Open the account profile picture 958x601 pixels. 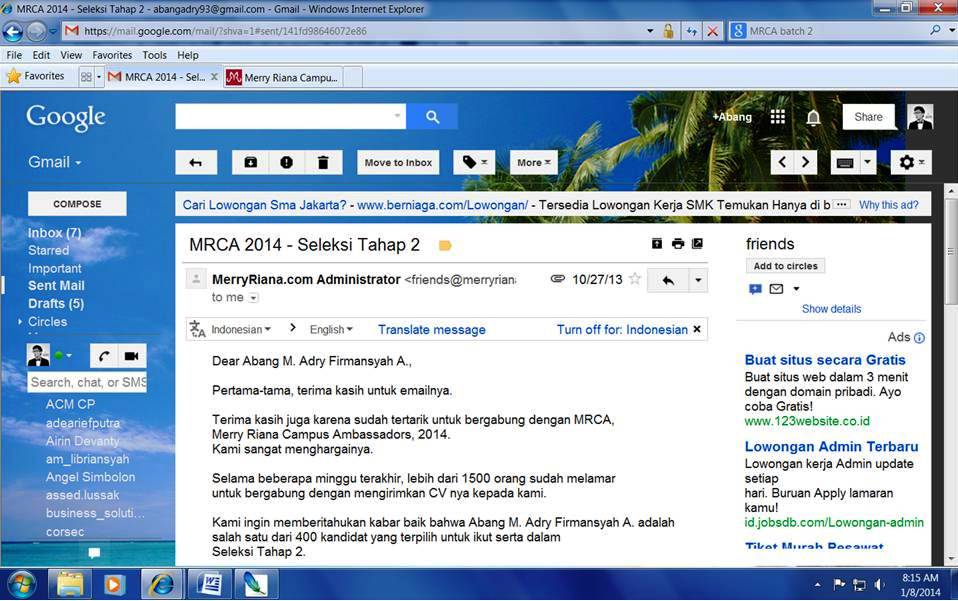coord(920,117)
